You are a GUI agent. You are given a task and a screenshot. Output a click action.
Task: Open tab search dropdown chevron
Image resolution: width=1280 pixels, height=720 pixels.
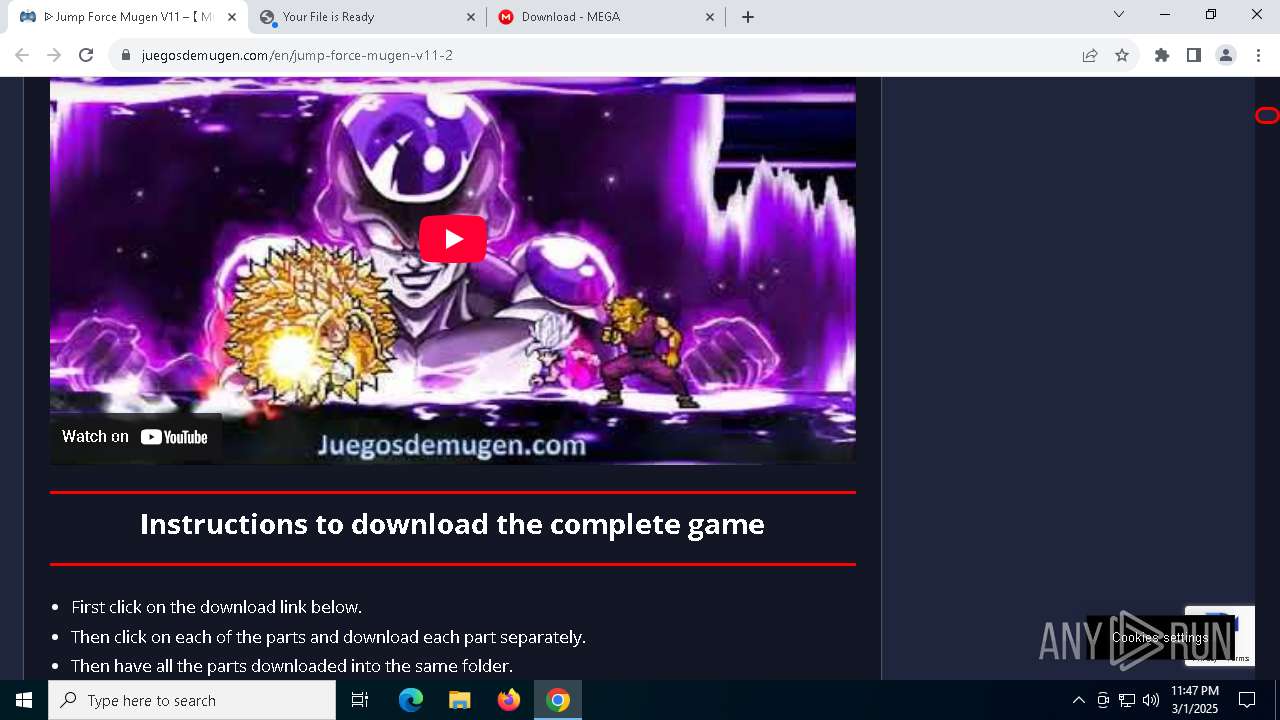pos(1119,14)
